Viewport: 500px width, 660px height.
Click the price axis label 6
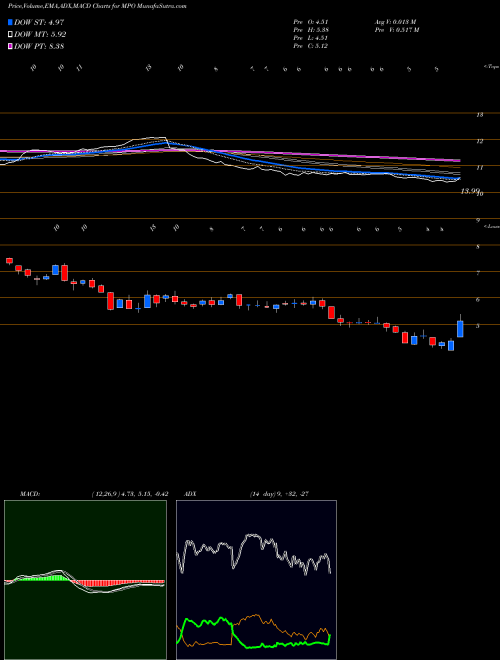[478, 300]
